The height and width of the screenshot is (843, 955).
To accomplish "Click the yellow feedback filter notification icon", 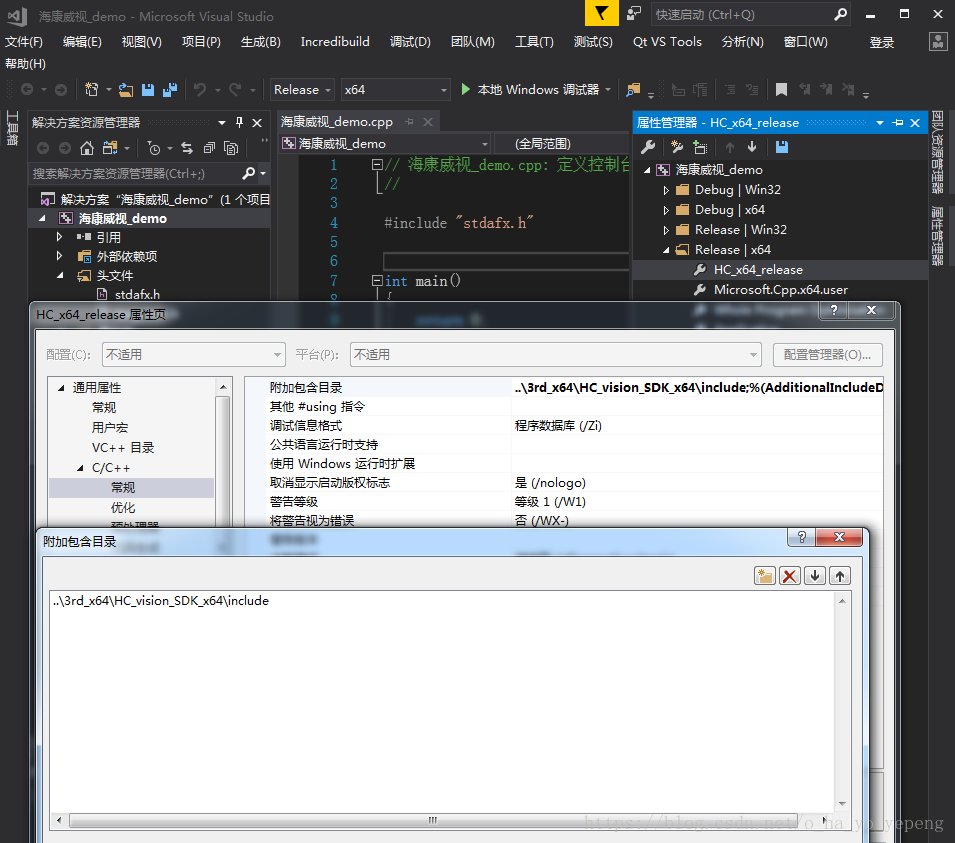I will coord(602,13).
